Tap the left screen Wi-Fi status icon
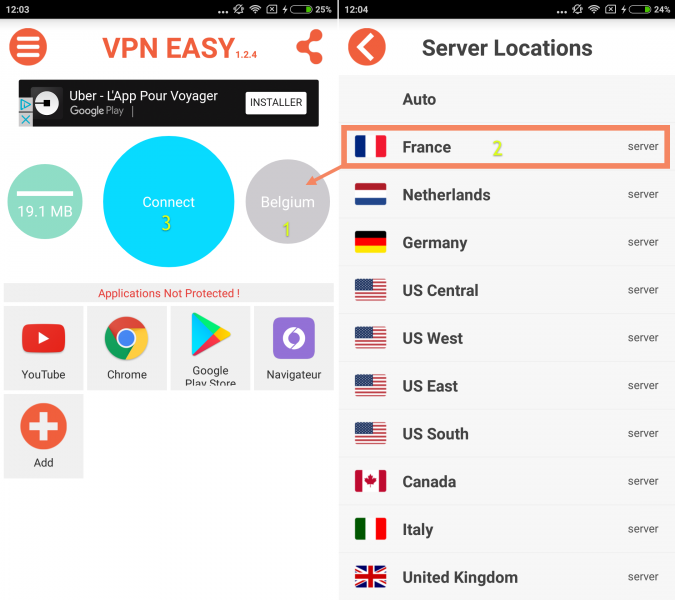The image size is (675, 600). pyautogui.click(x=255, y=9)
